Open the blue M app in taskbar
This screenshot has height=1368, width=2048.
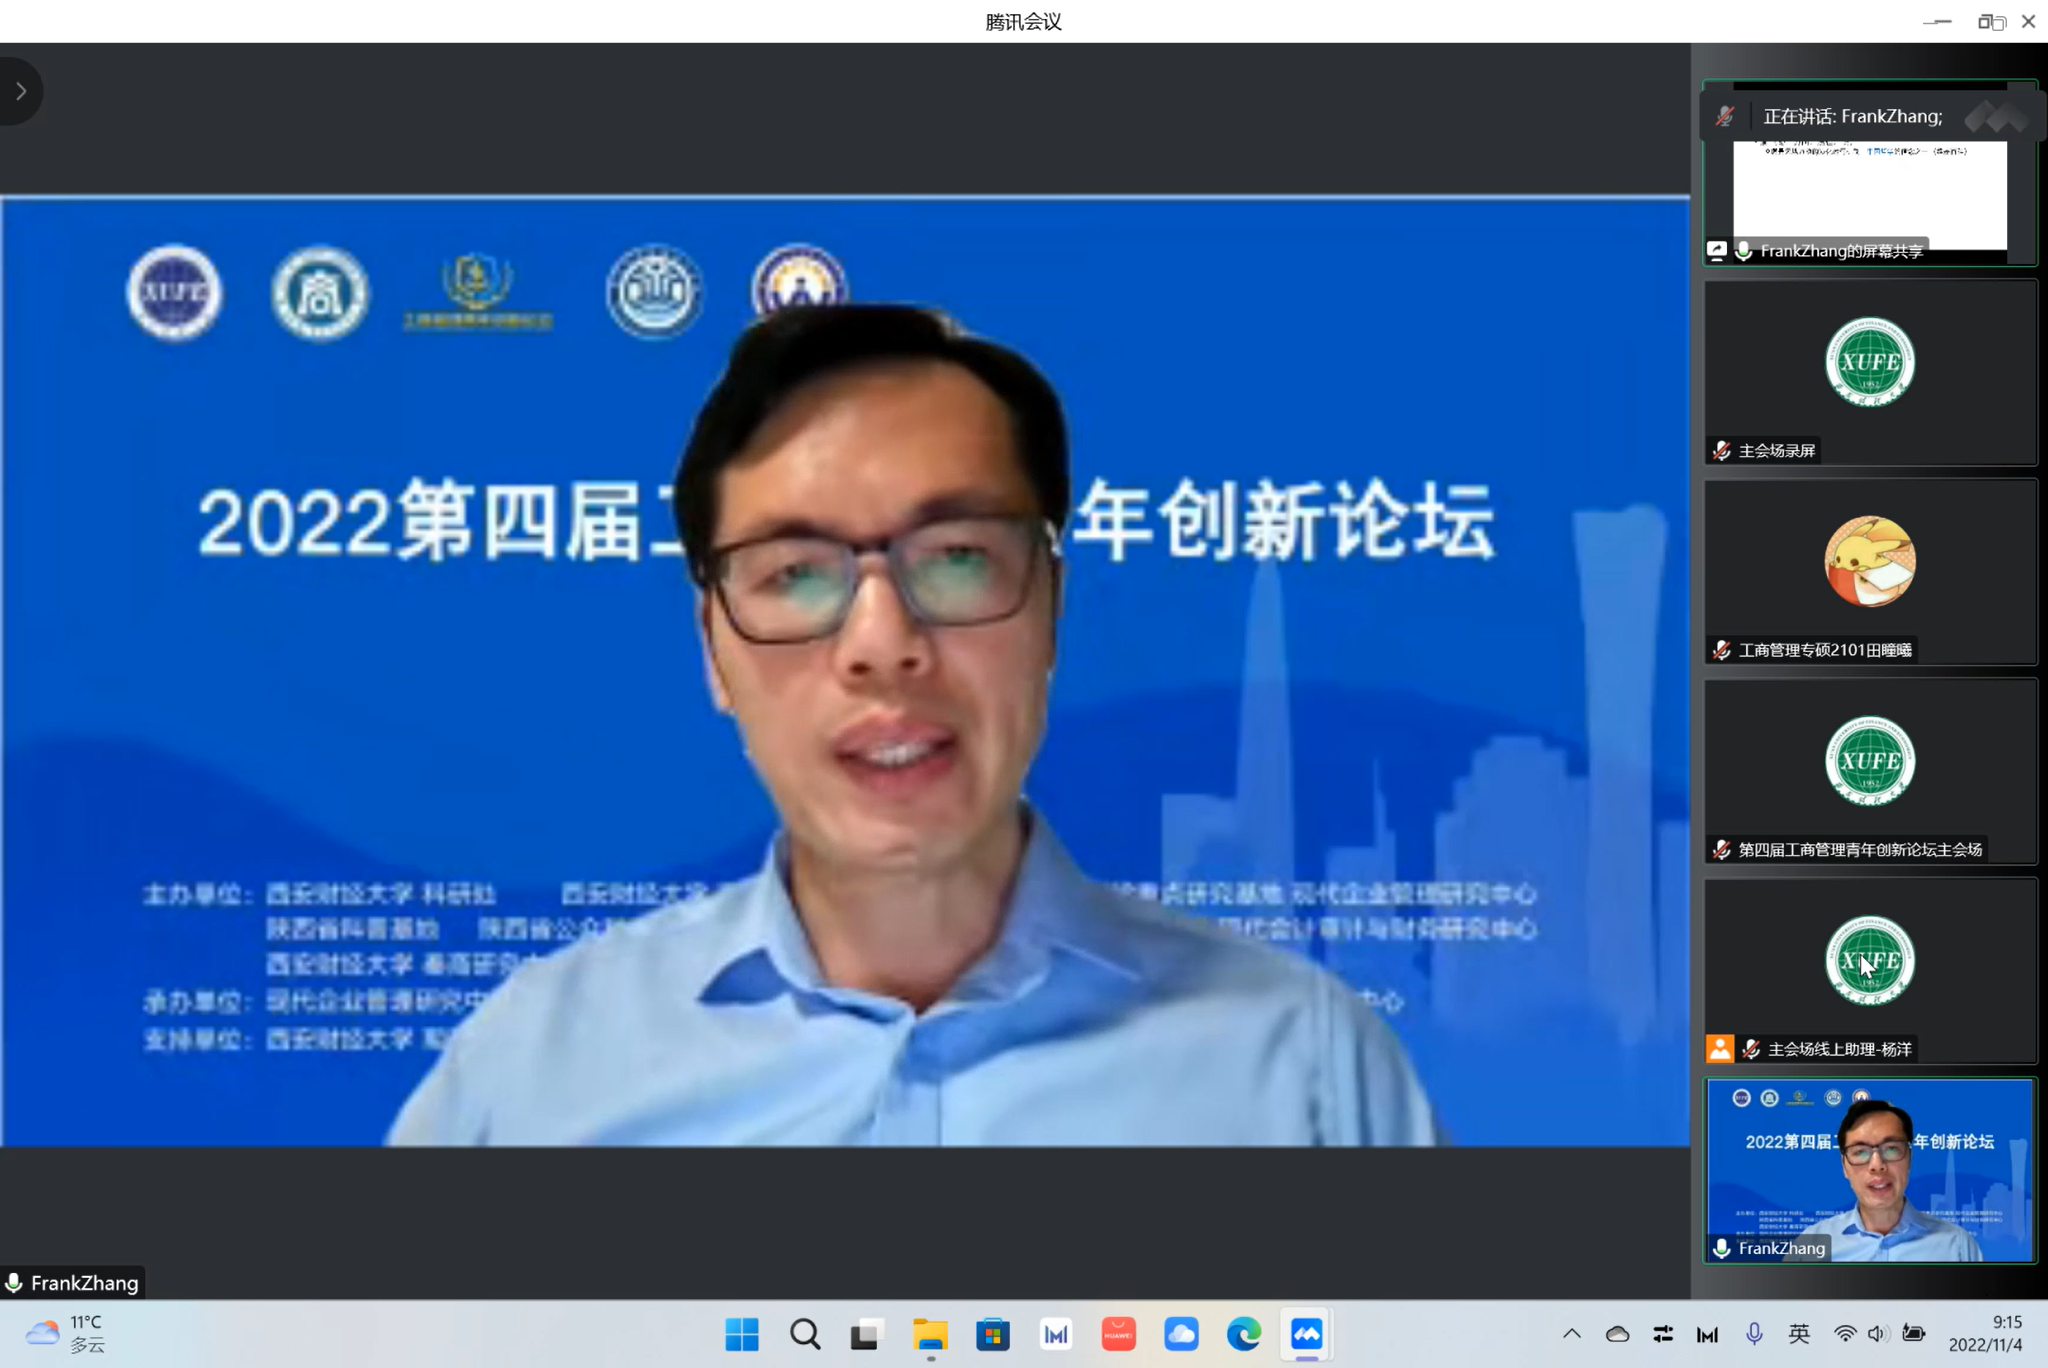tap(1056, 1334)
